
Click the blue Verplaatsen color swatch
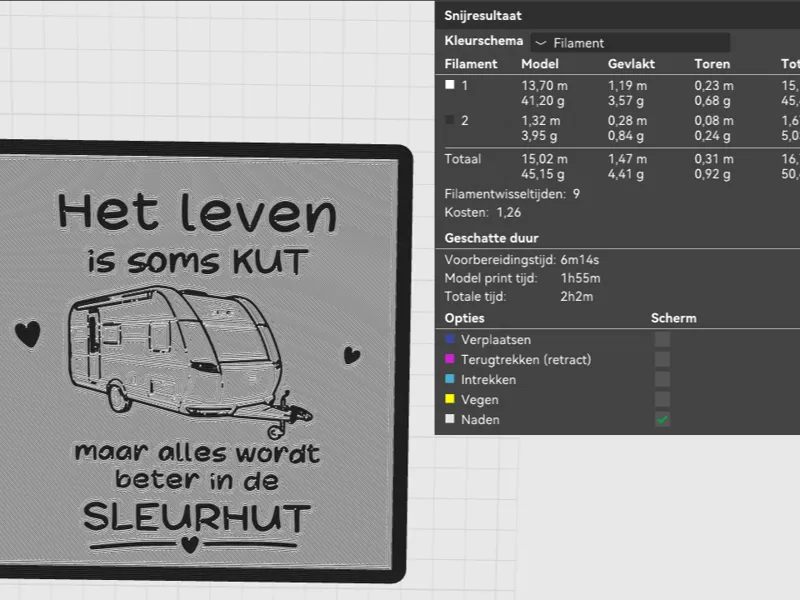[449, 339]
